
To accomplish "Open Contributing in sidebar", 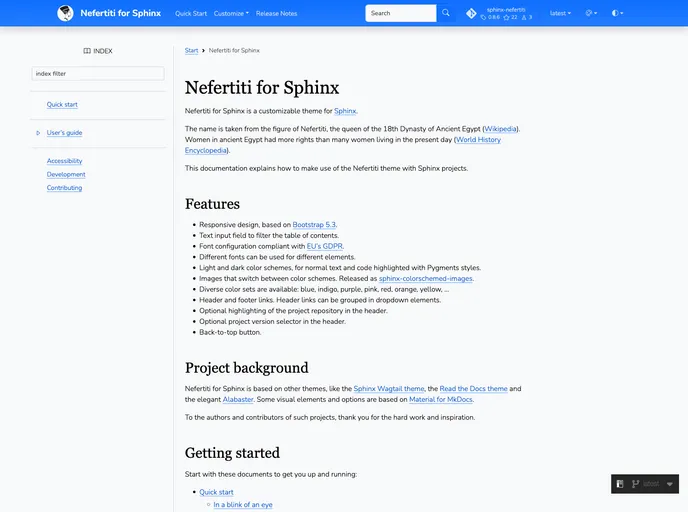I will click(64, 188).
